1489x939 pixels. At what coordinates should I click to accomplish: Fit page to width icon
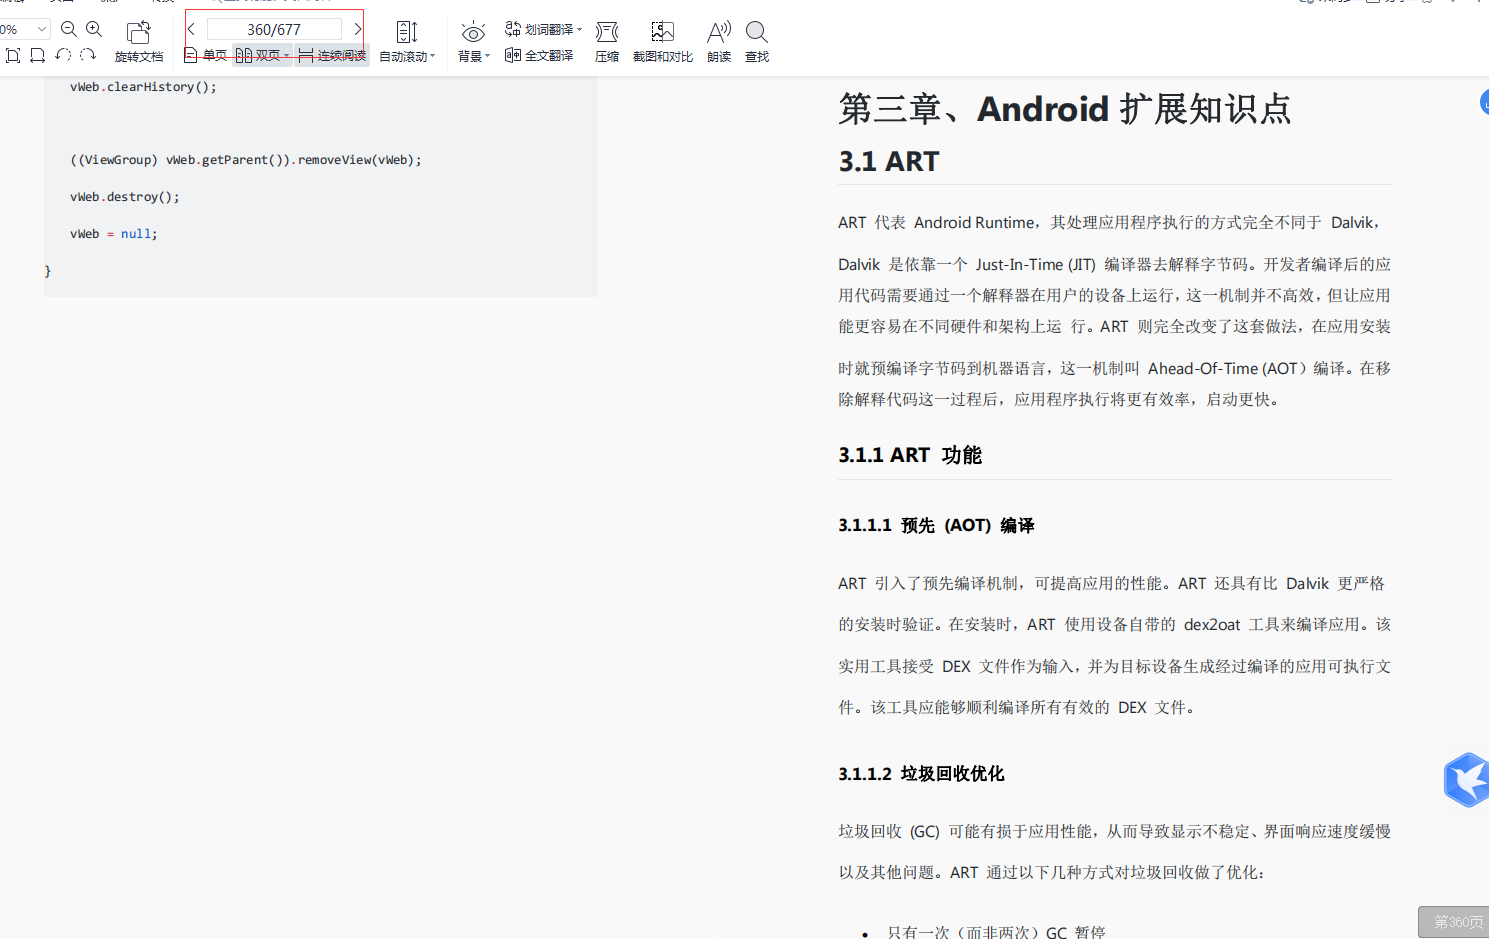click(38, 55)
